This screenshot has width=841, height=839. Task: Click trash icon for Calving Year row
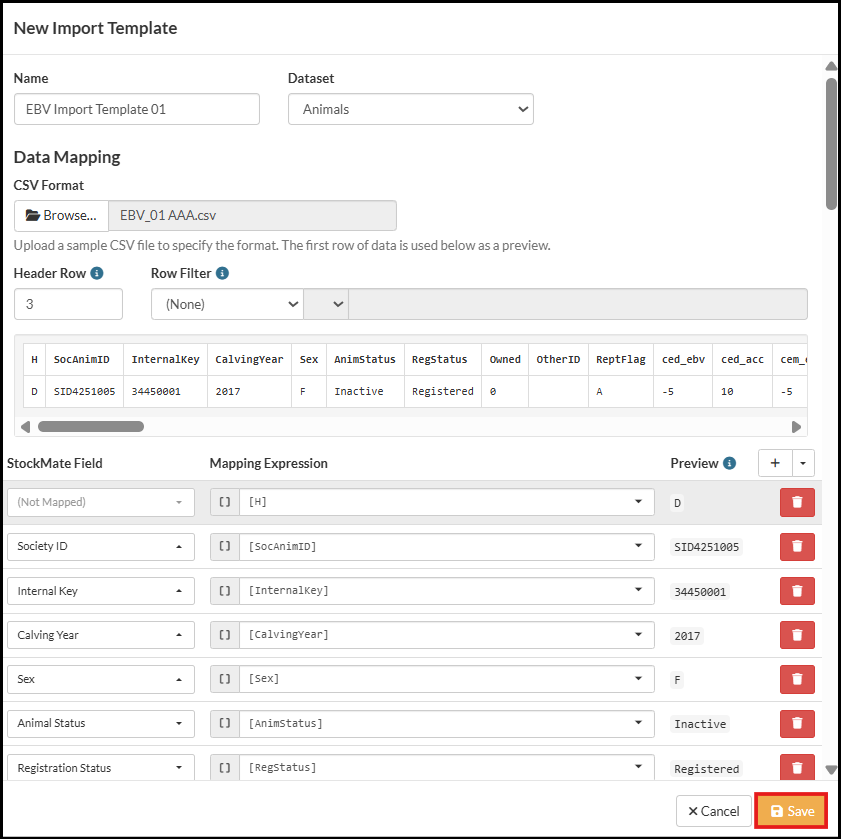(x=797, y=635)
